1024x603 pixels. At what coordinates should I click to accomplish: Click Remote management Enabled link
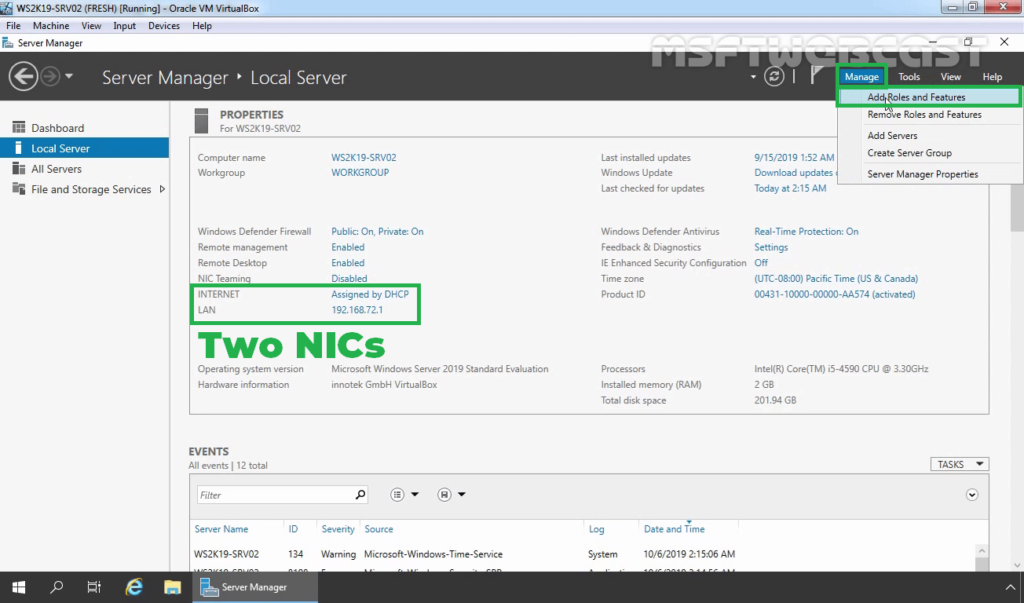coord(347,247)
